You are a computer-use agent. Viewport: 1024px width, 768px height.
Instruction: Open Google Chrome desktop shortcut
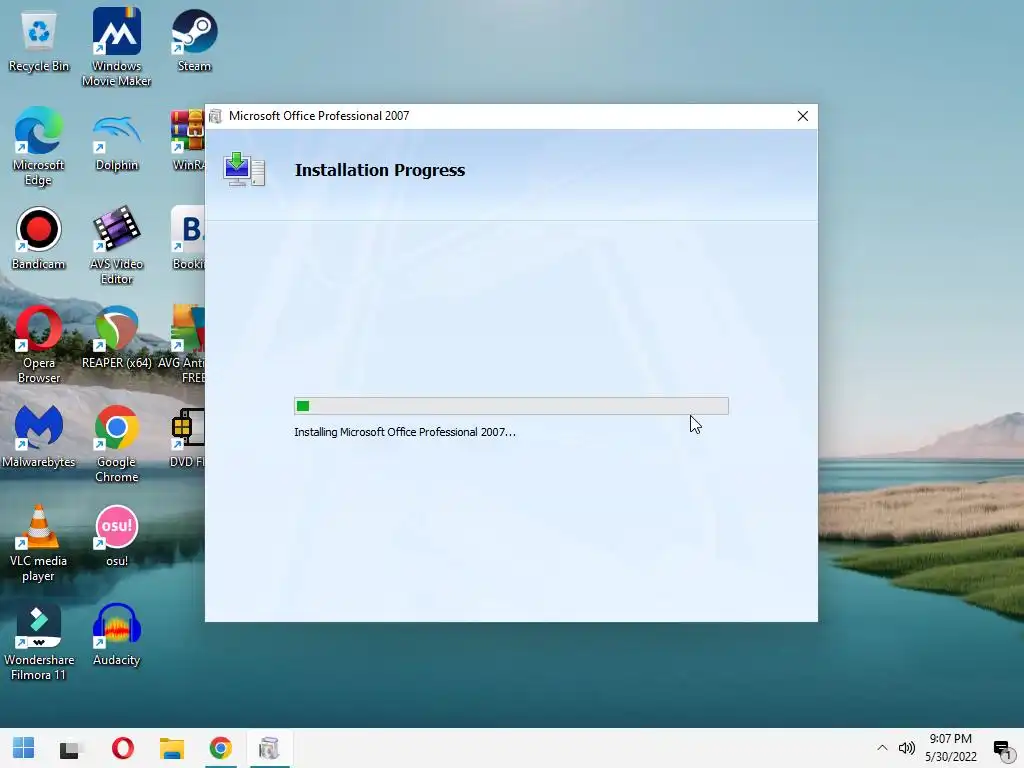point(116,444)
